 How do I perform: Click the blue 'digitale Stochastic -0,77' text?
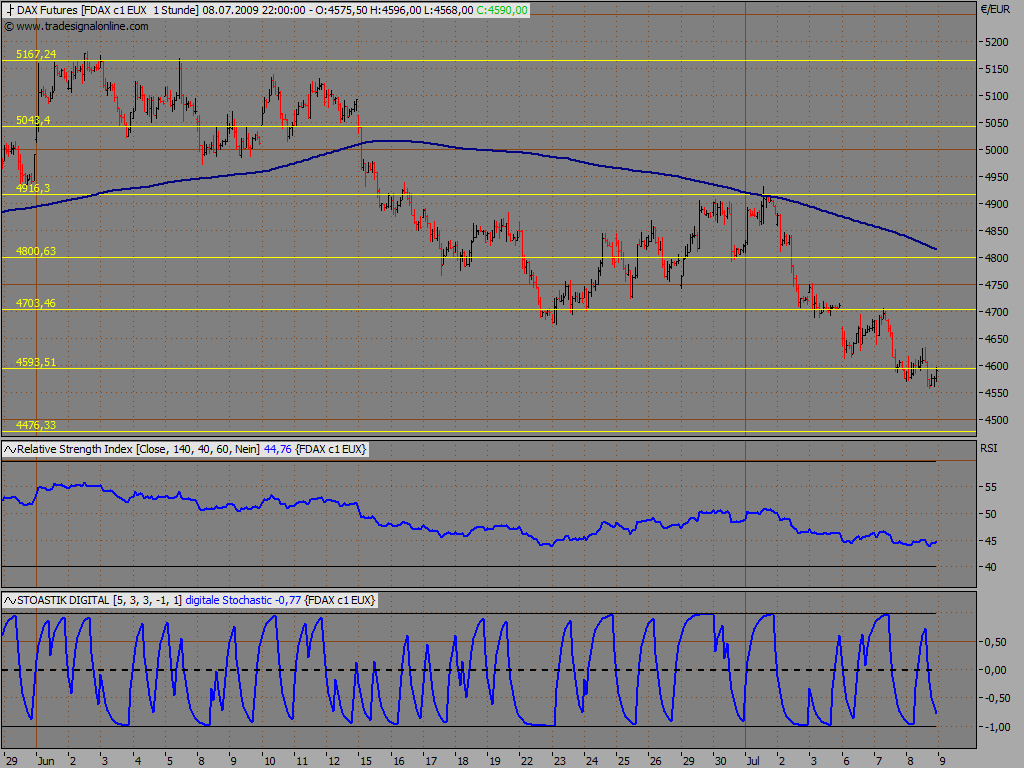[x=243, y=600]
